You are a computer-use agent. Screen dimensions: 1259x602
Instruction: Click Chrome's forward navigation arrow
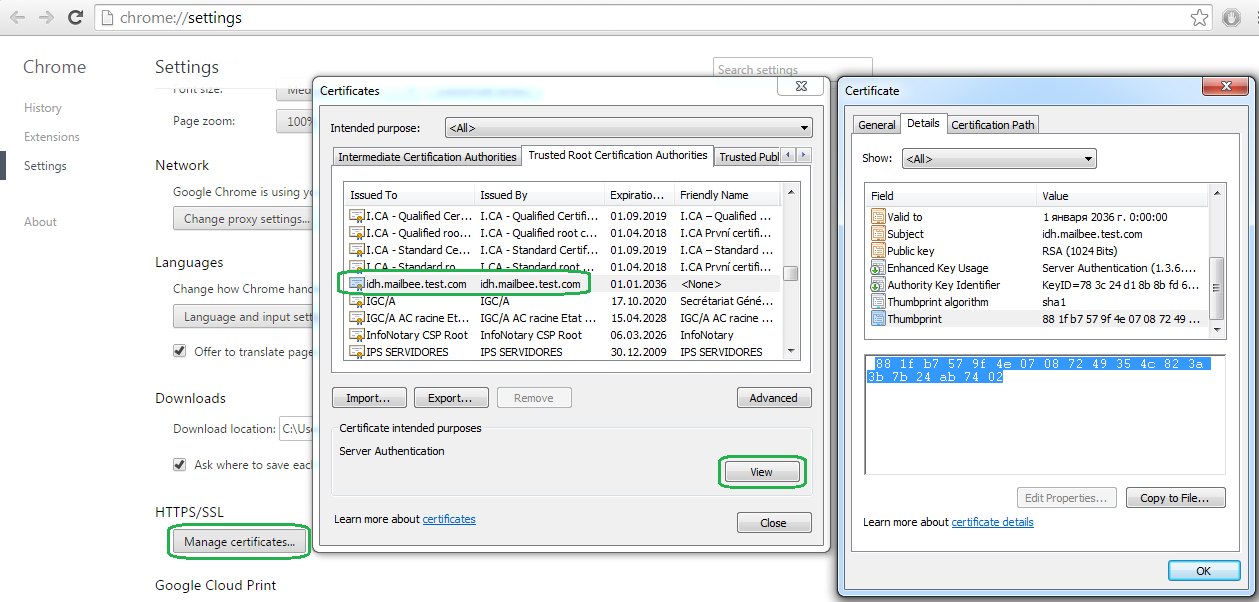click(47, 18)
